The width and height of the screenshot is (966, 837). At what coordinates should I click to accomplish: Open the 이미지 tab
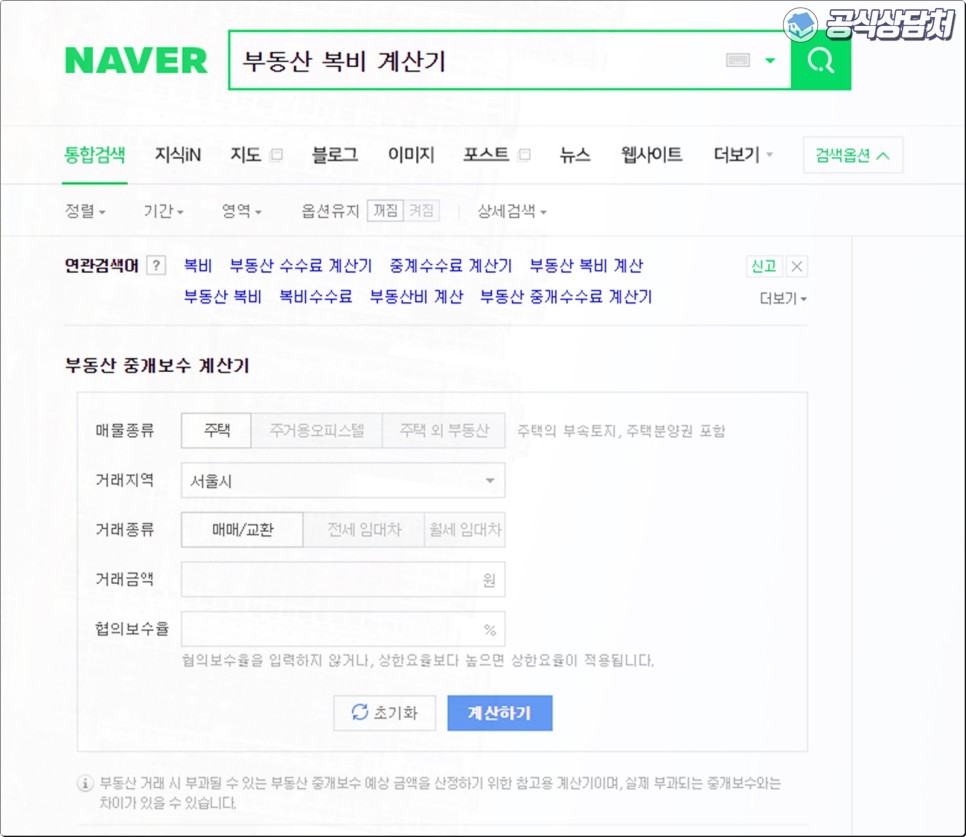coord(411,155)
